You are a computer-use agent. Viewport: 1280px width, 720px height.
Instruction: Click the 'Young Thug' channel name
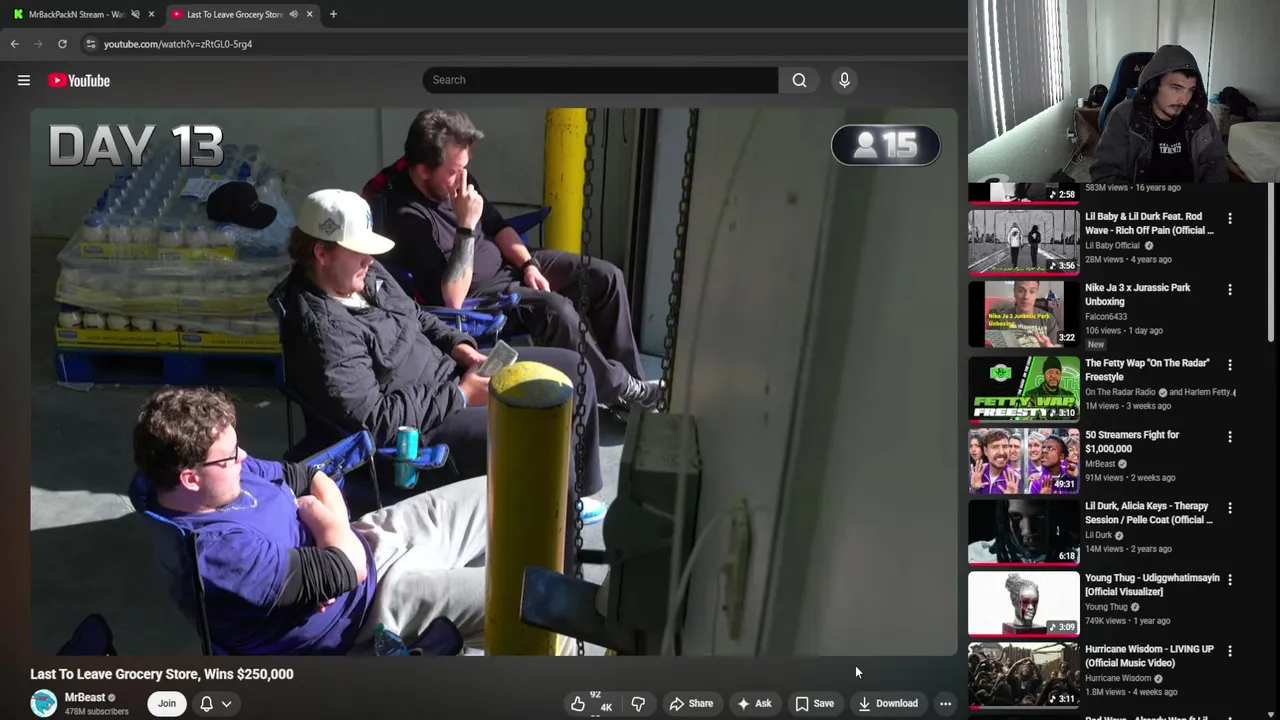pos(1106,607)
